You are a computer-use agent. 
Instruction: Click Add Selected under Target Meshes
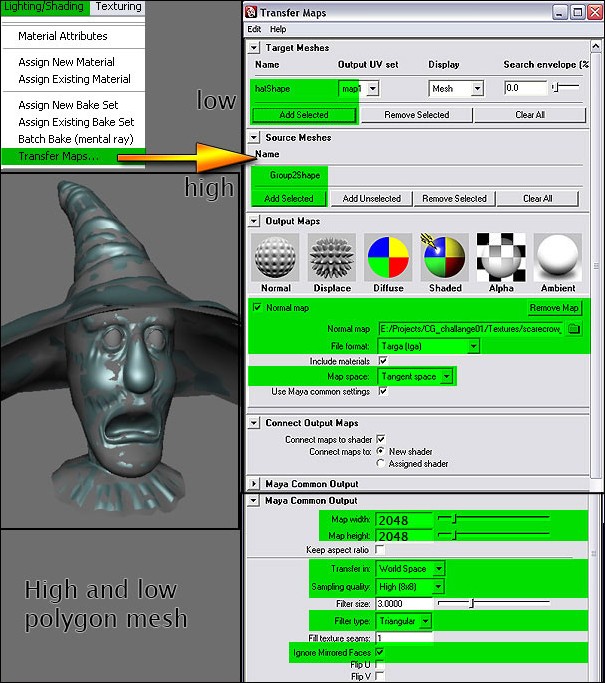[304, 115]
